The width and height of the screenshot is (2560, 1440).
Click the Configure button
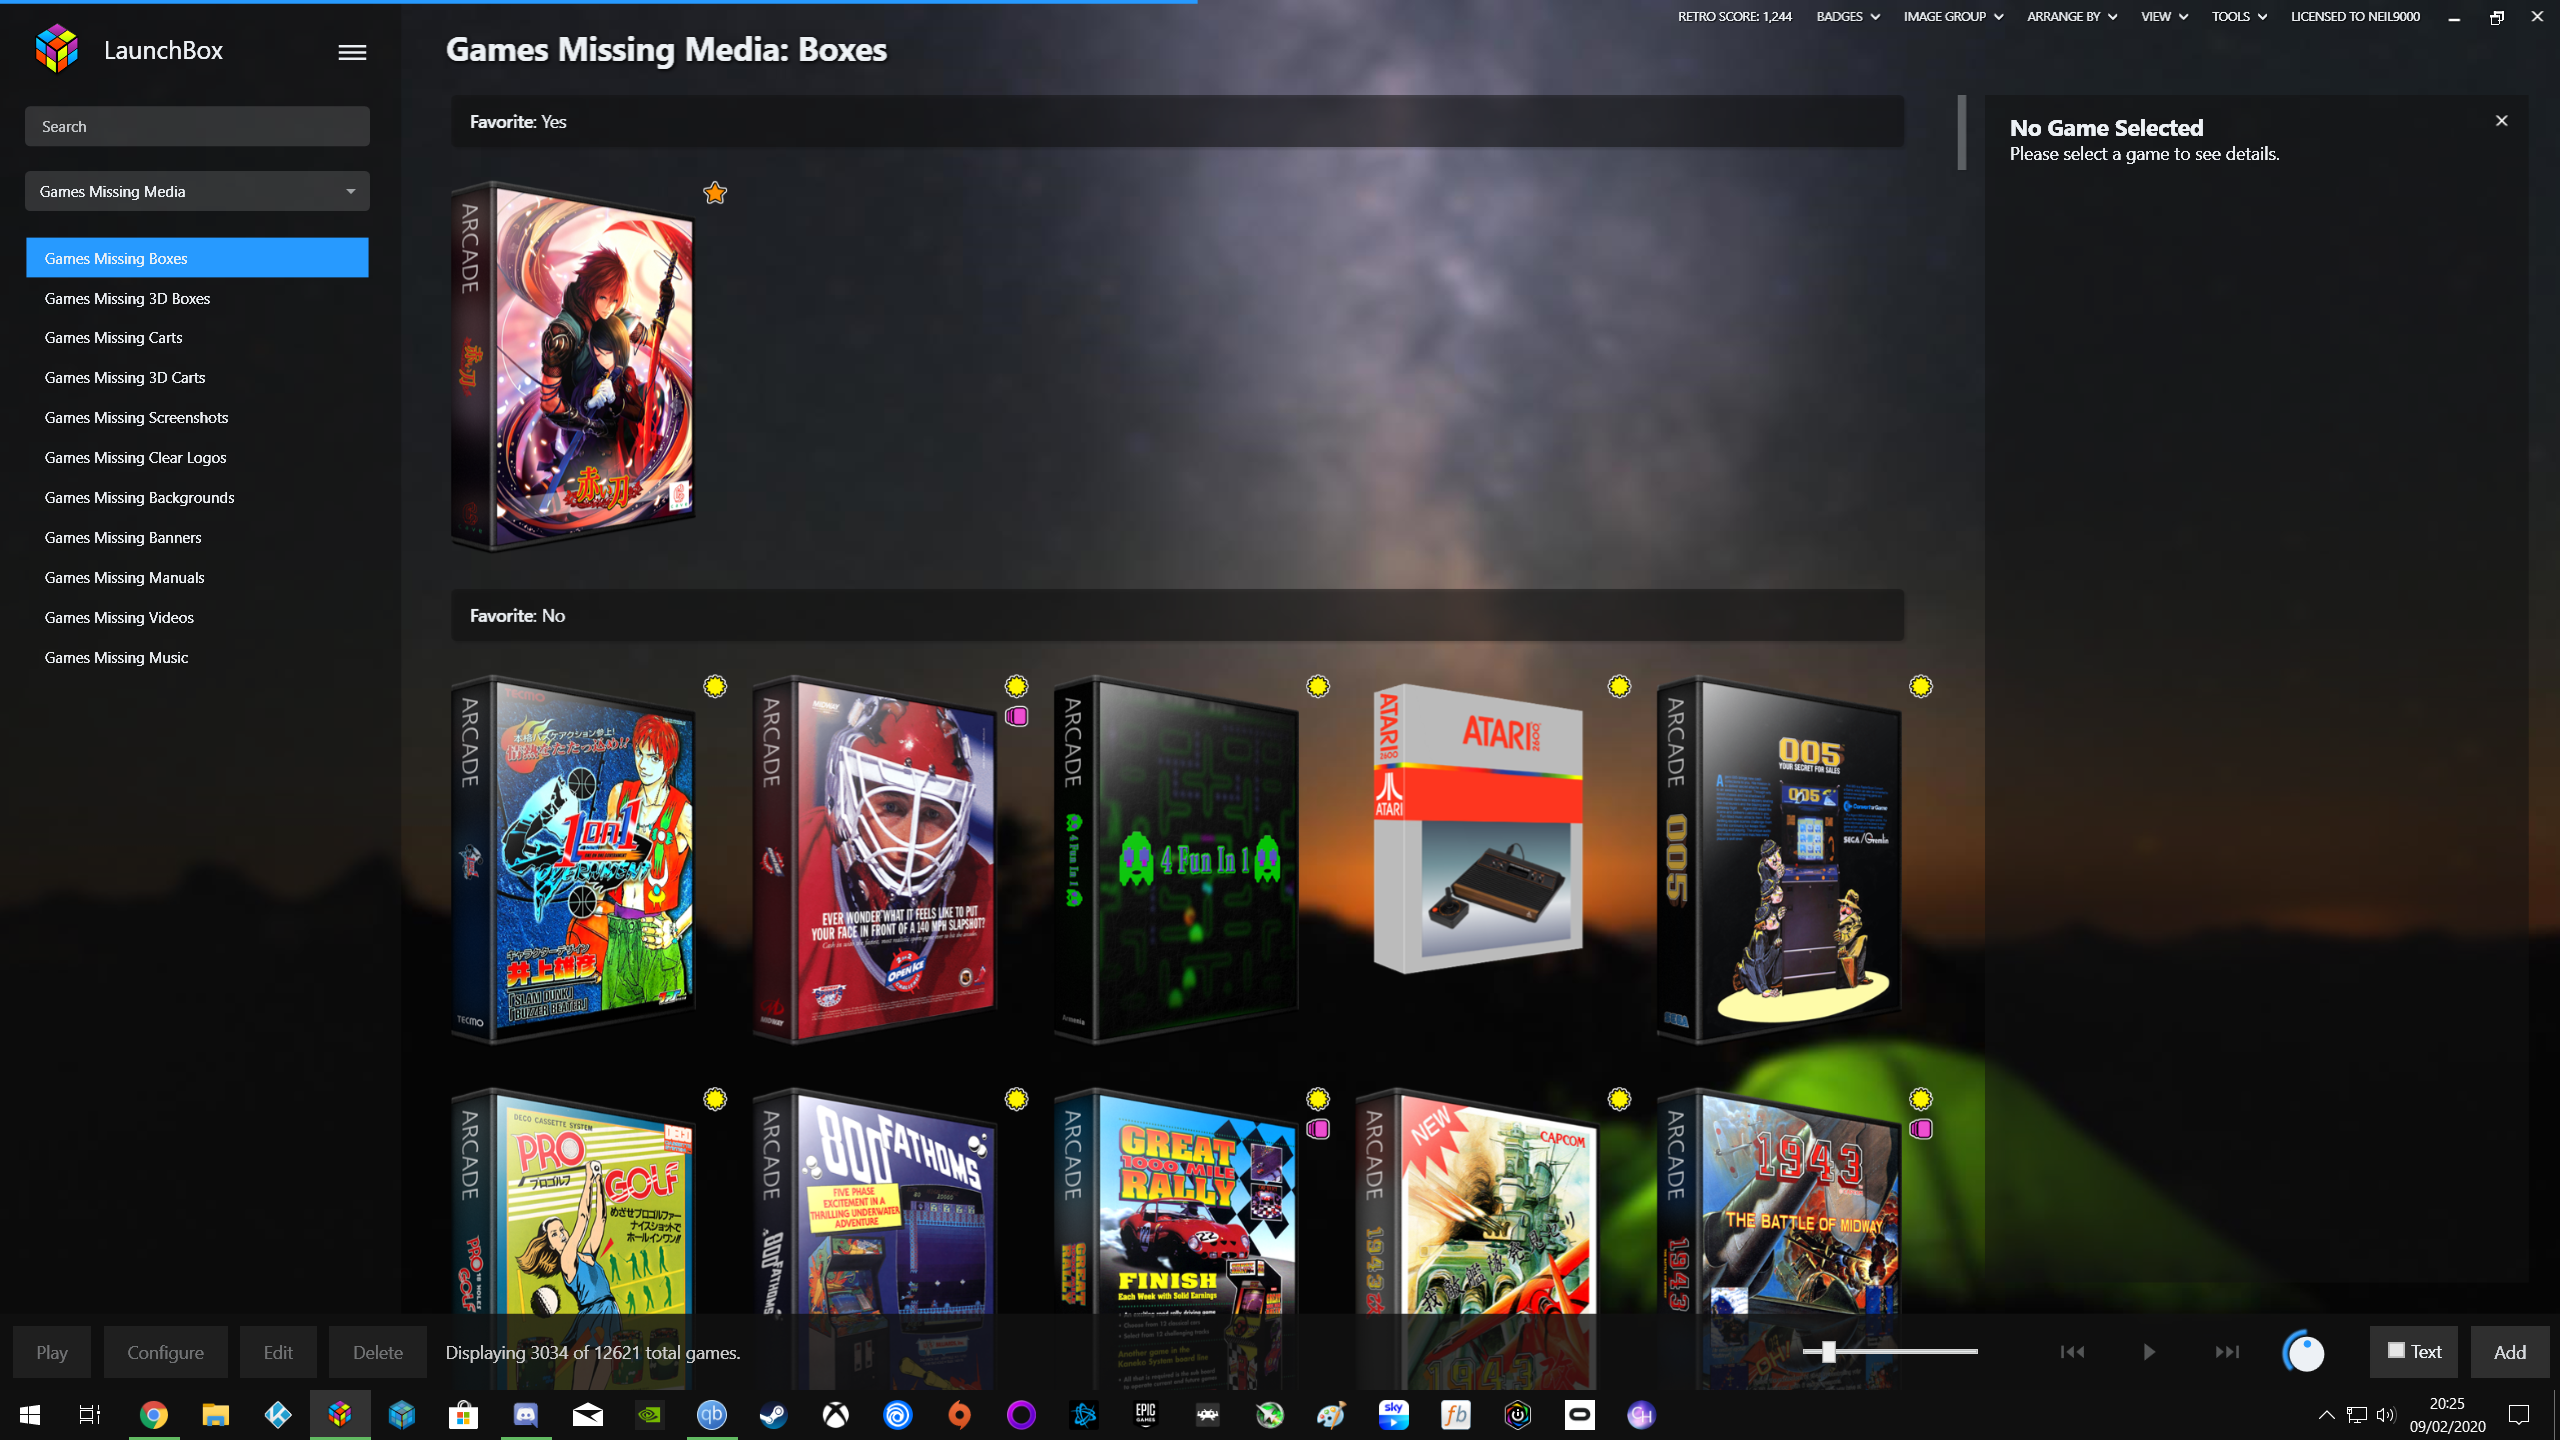pos(166,1352)
